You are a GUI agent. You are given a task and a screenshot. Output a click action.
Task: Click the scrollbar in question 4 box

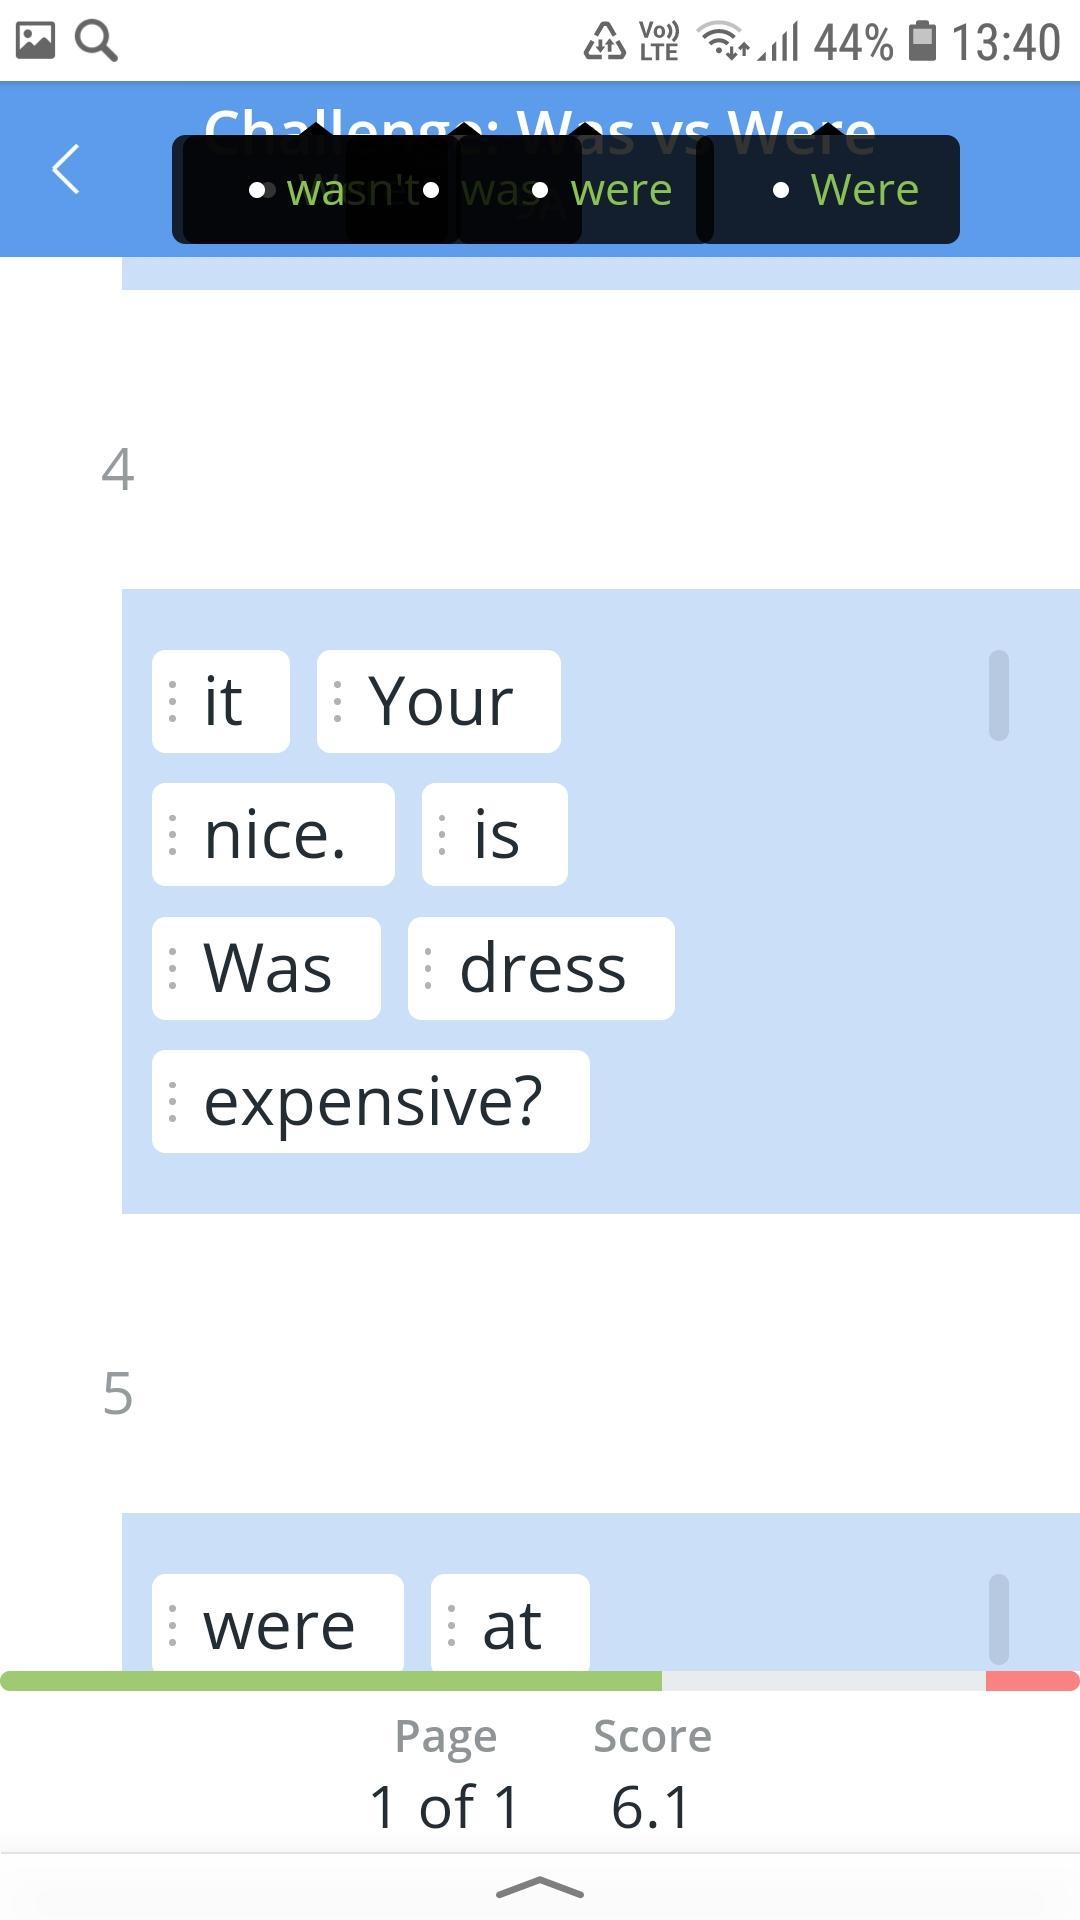(998, 696)
